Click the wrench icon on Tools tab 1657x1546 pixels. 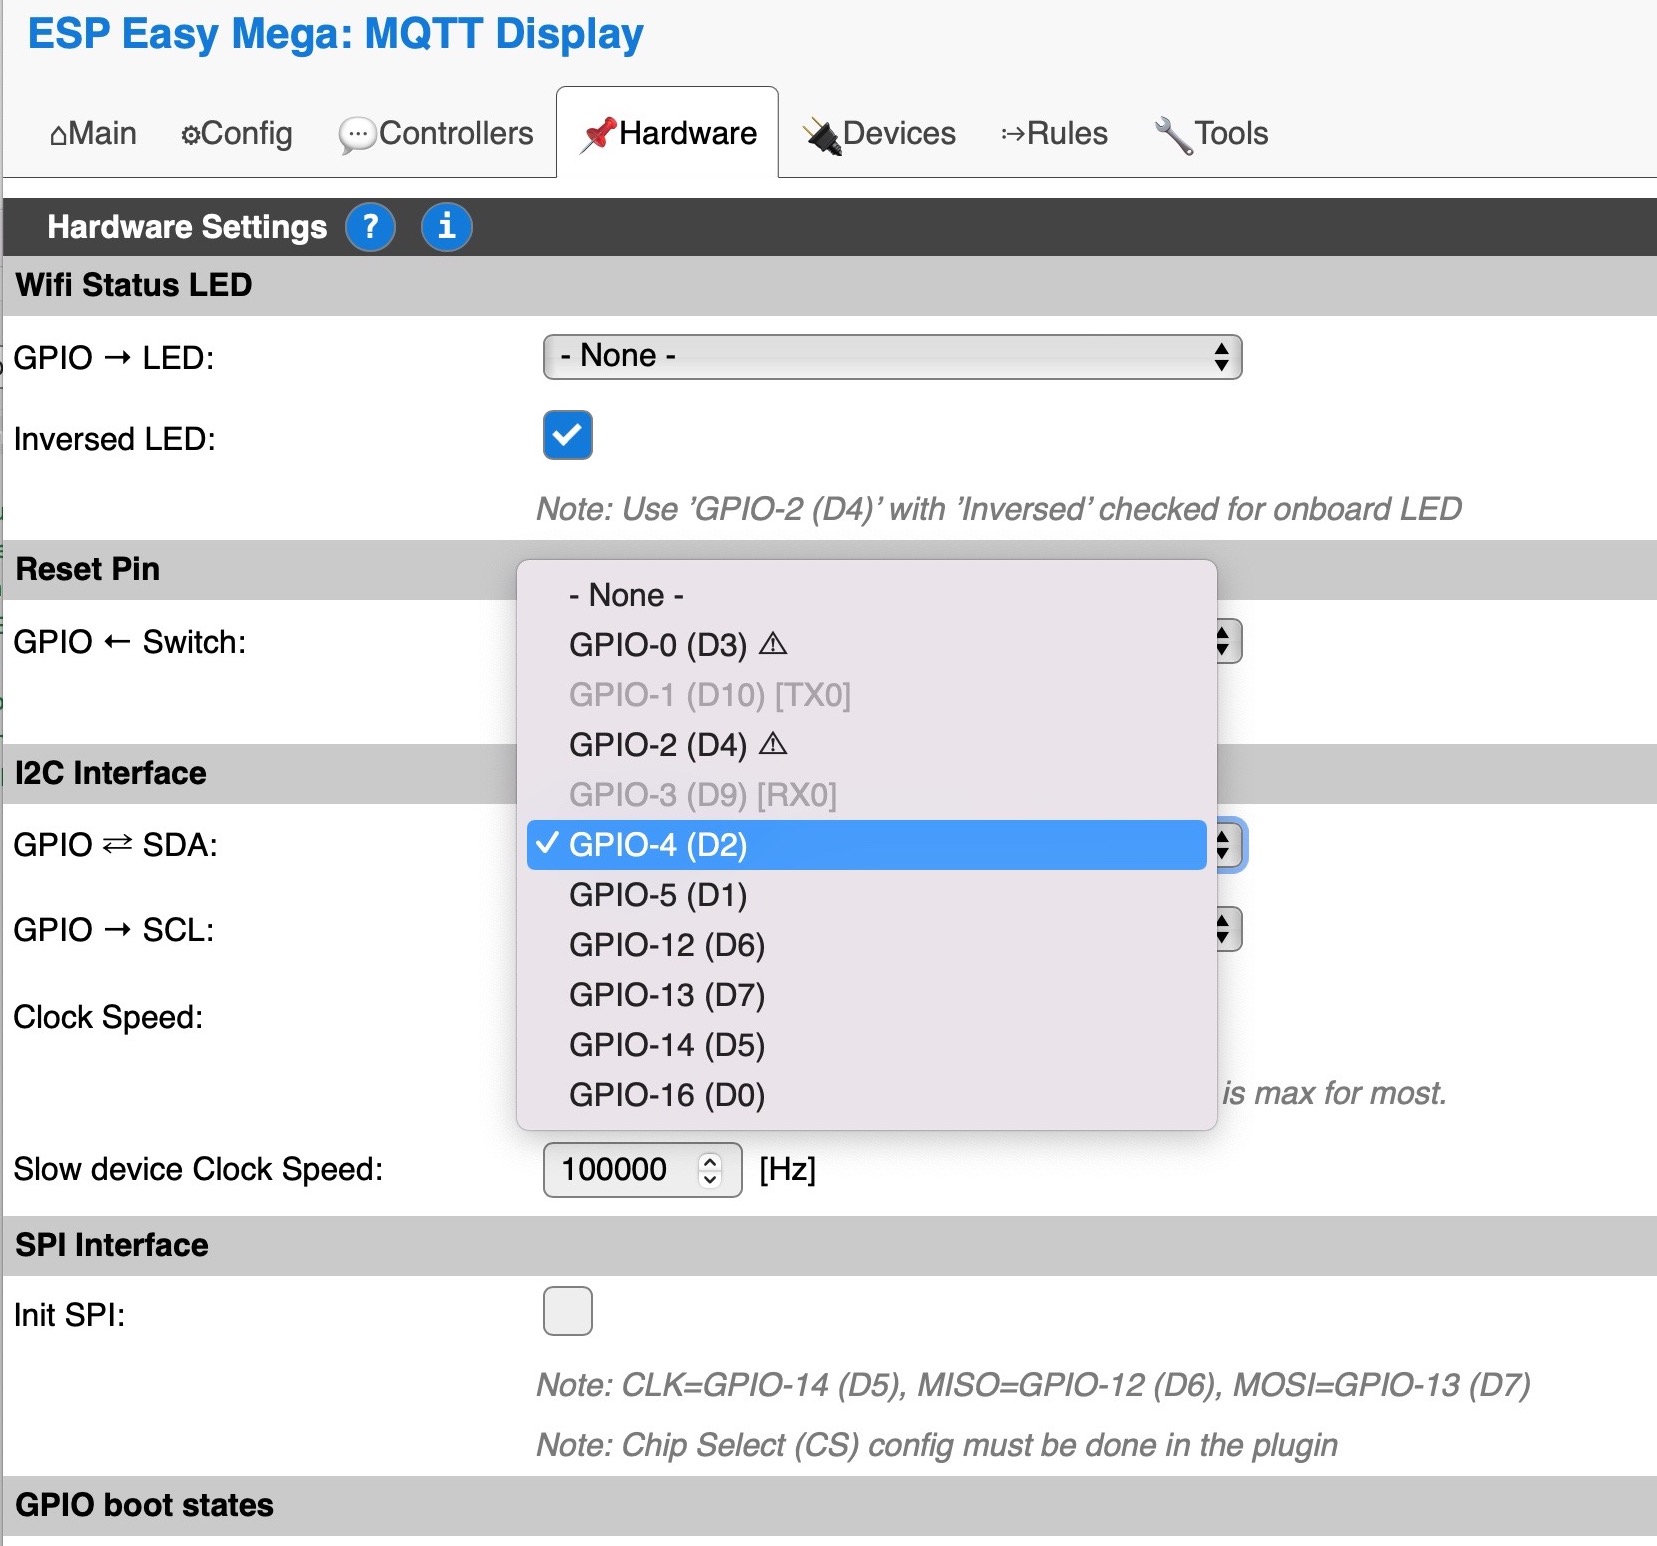pyautogui.click(x=1173, y=135)
